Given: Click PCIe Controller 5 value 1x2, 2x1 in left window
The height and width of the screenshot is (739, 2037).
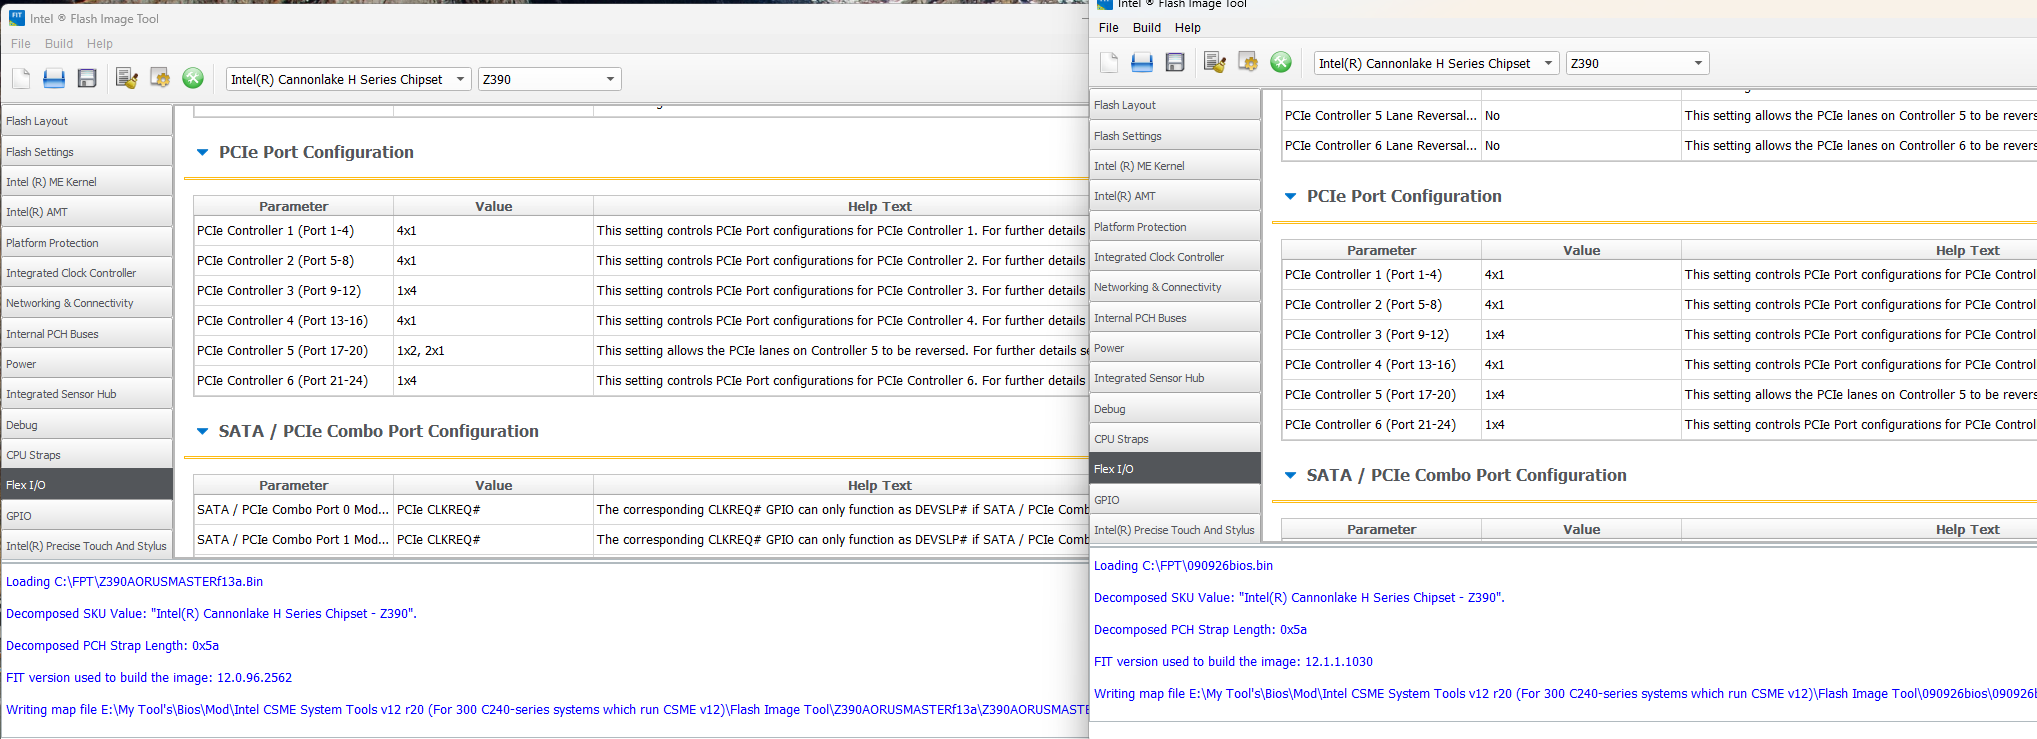Looking at the screenshot, I should 493,351.
